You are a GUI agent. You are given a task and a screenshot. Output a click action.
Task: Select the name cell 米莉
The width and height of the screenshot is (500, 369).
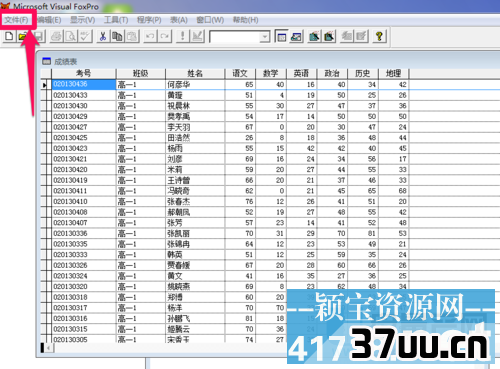click(x=195, y=170)
